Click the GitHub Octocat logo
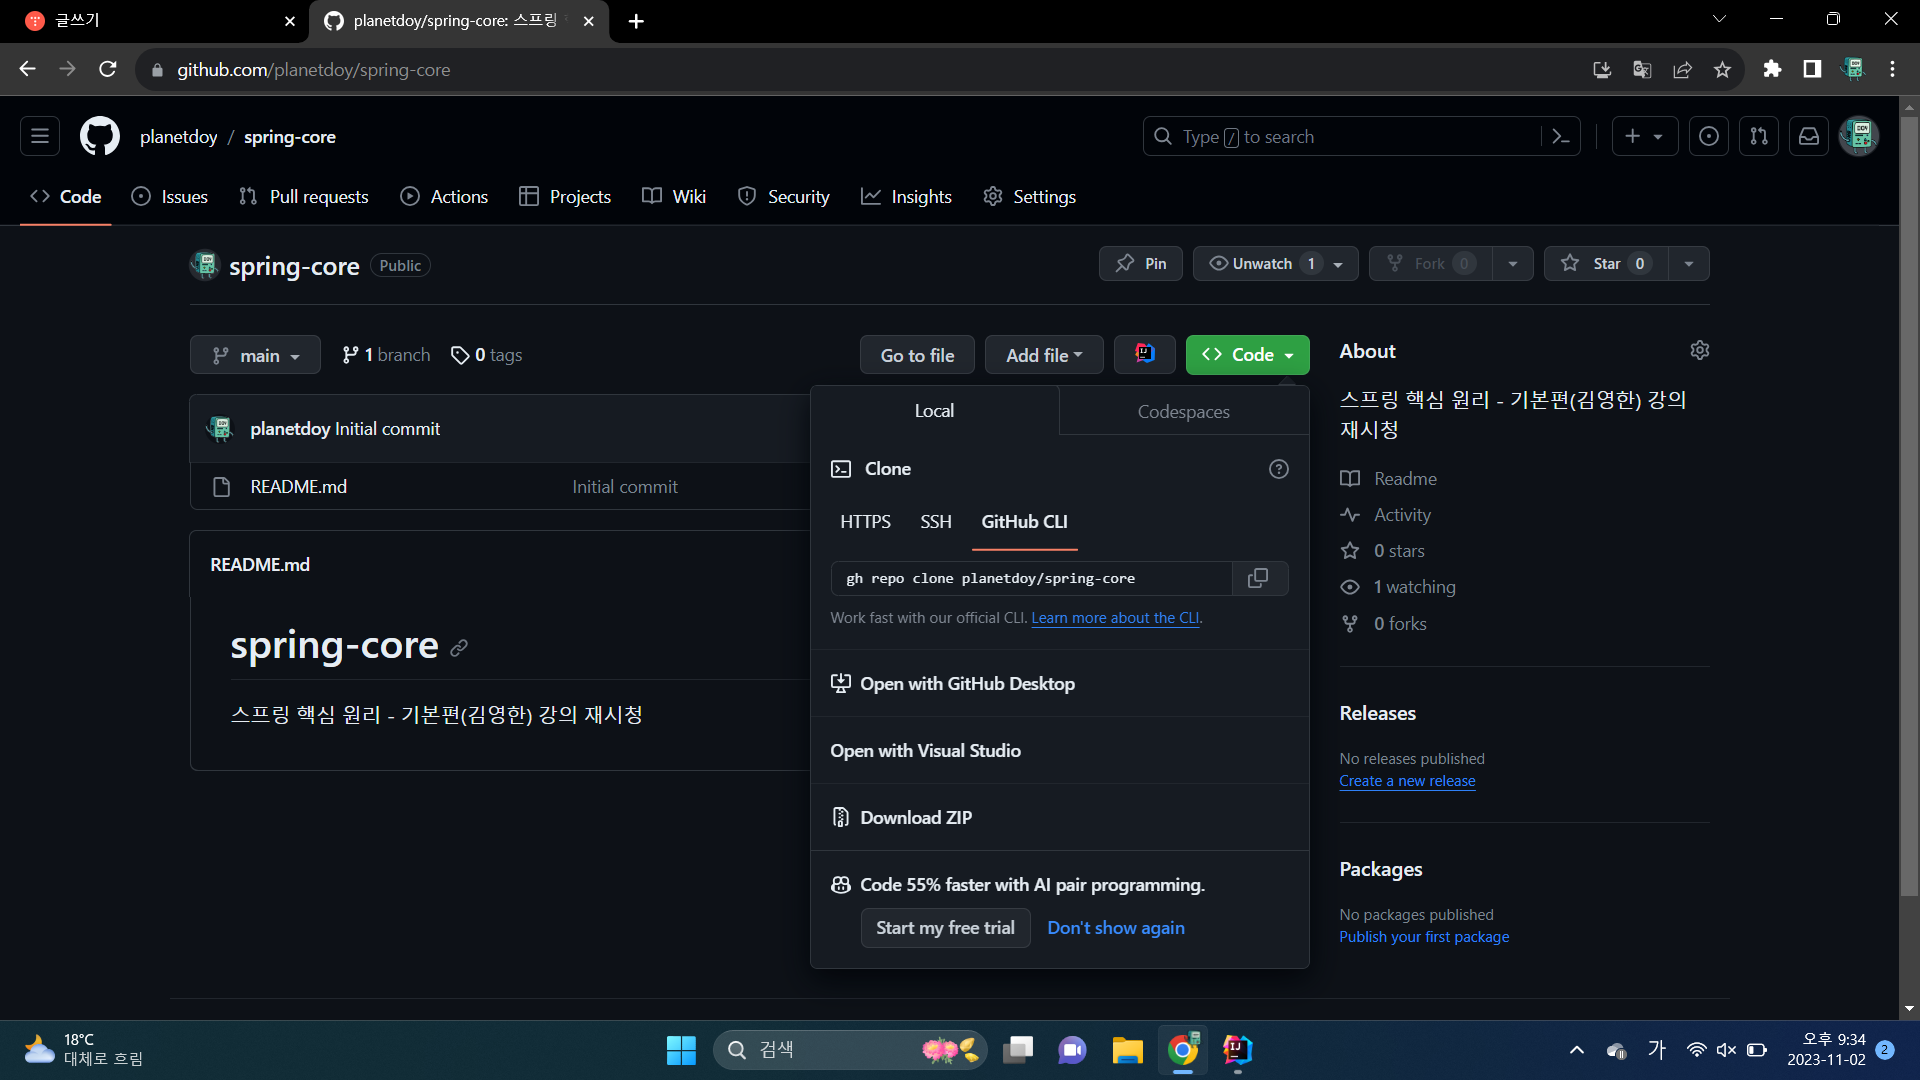Viewport: 1920px width, 1080px height. (x=100, y=136)
